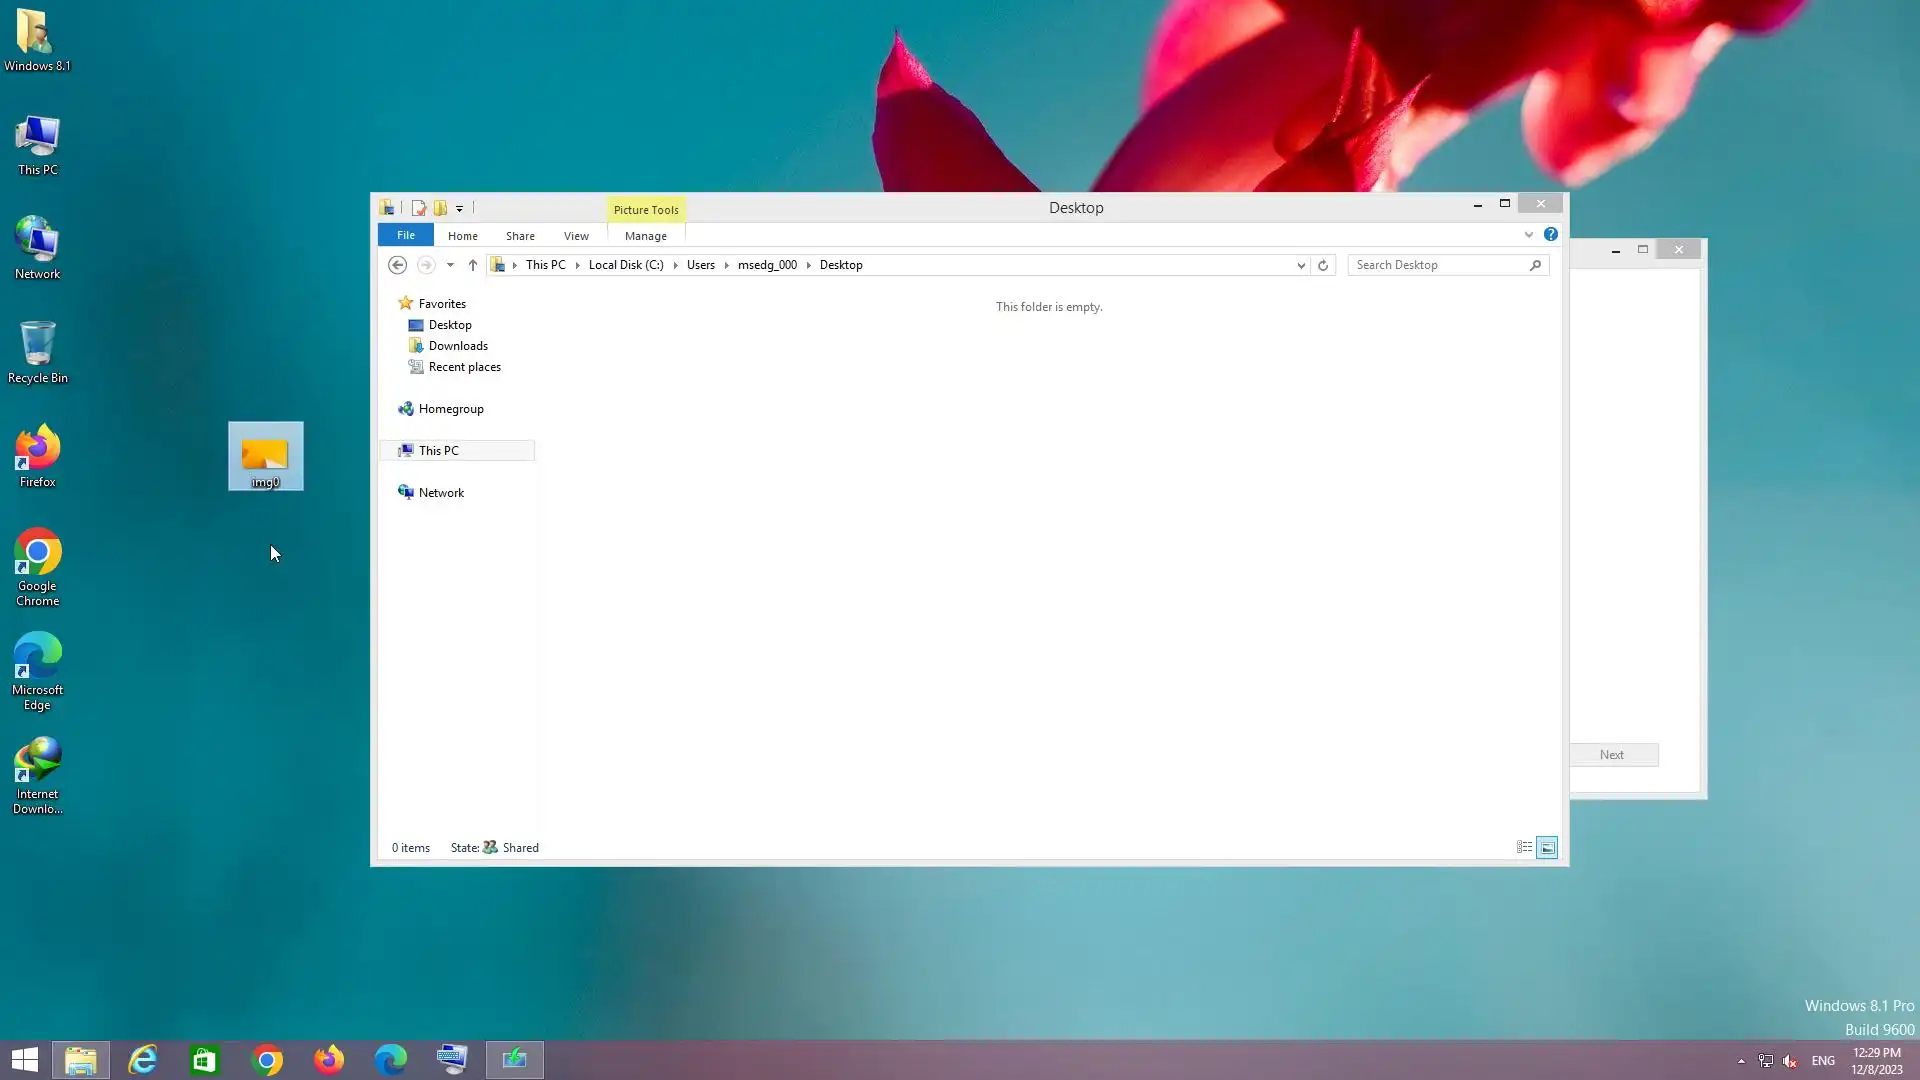Viewport: 1920px width, 1080px height.
Task: Click the search magnifier icon
Action: [1535, 265]
